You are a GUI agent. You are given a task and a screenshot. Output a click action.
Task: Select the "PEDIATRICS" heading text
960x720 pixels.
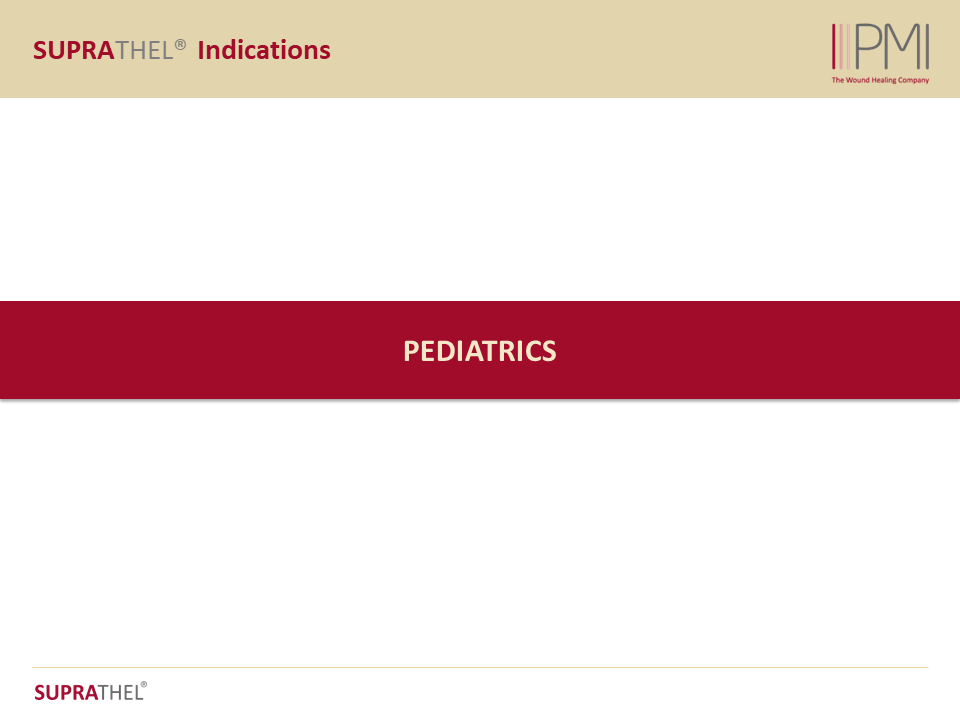480,351
